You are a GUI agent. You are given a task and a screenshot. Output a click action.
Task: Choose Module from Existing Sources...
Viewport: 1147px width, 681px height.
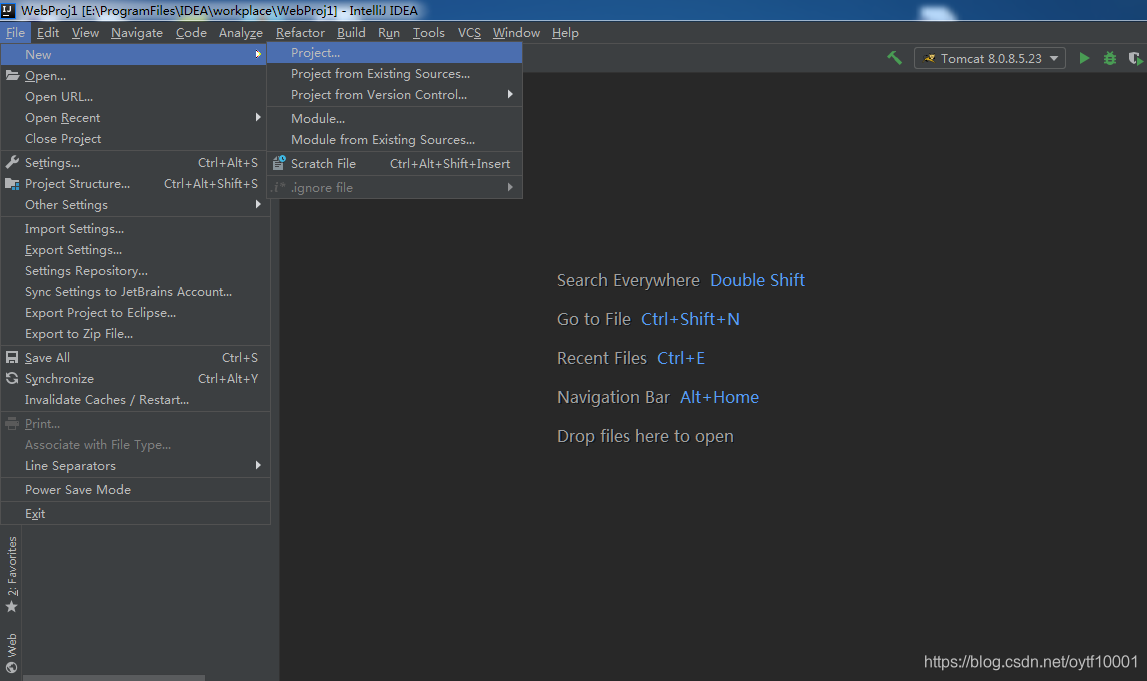tap(395, 140)
